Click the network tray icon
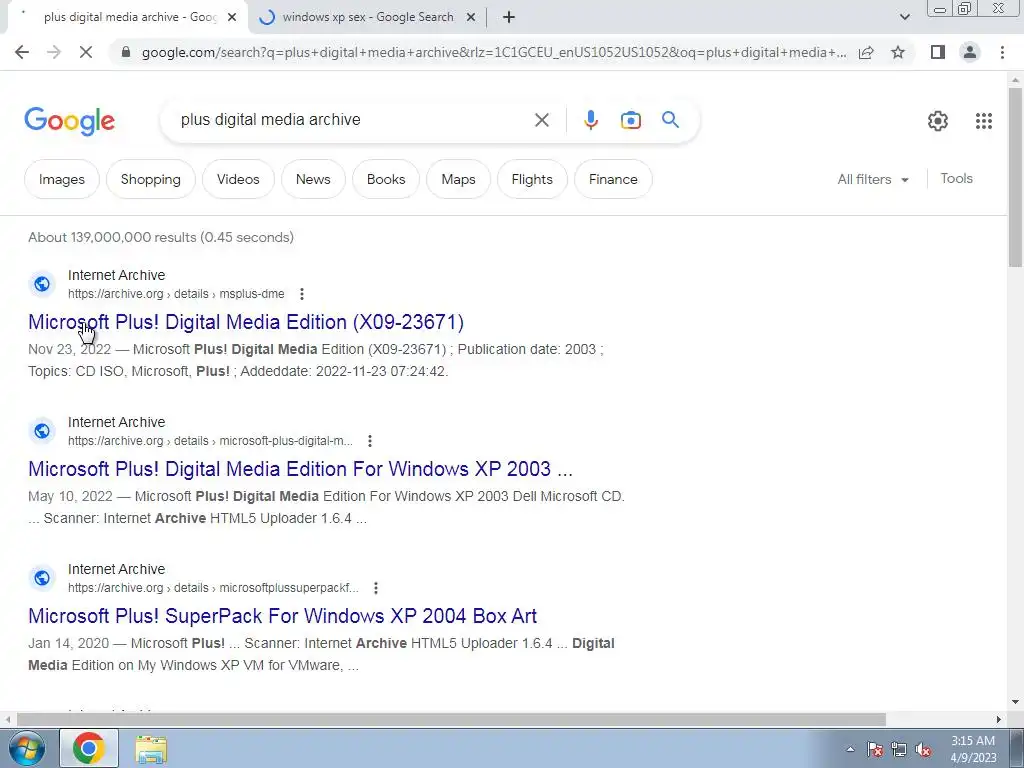 (x=899, y=749)
